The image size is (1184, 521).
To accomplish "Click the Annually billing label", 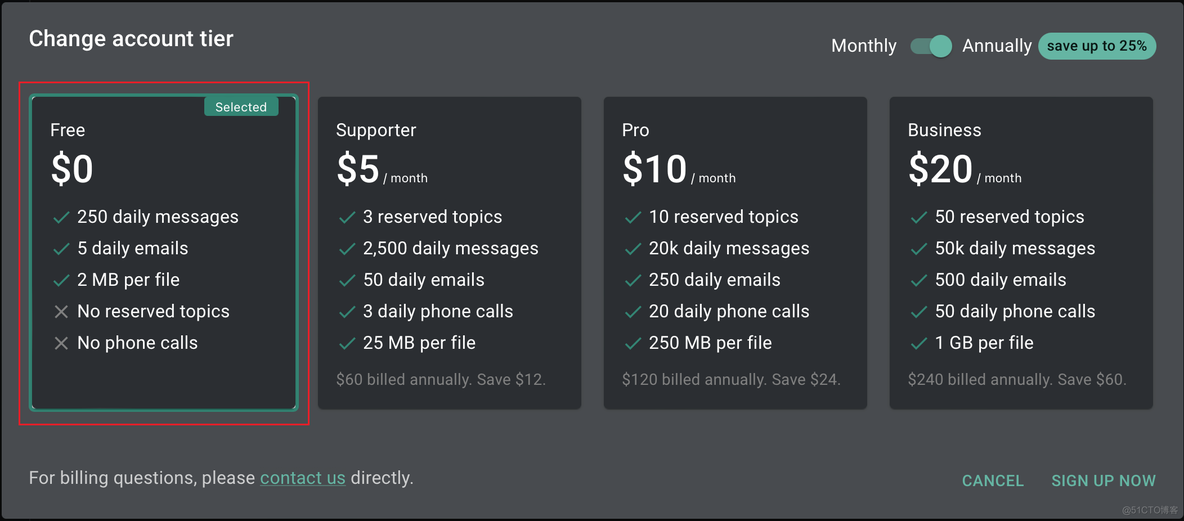I will pos(996,46).
